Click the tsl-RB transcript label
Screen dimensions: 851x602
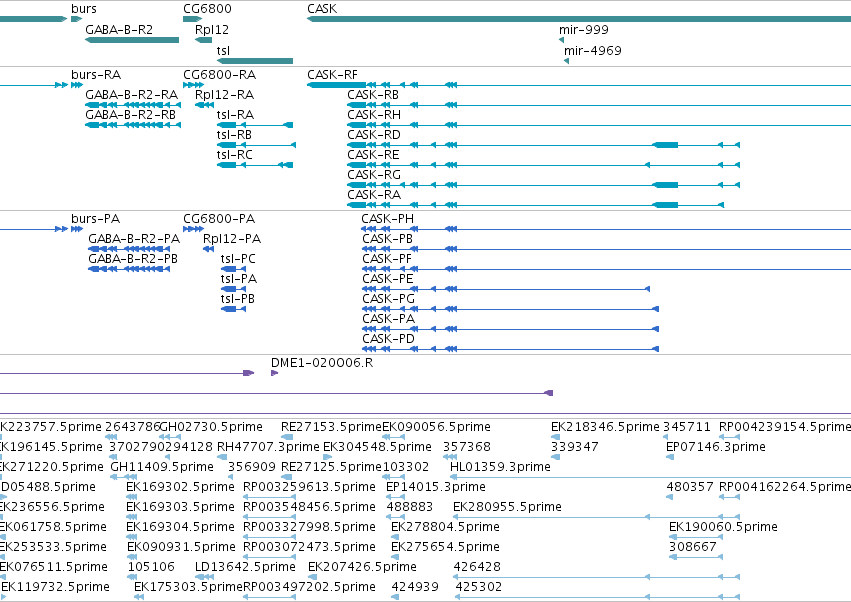234,135
